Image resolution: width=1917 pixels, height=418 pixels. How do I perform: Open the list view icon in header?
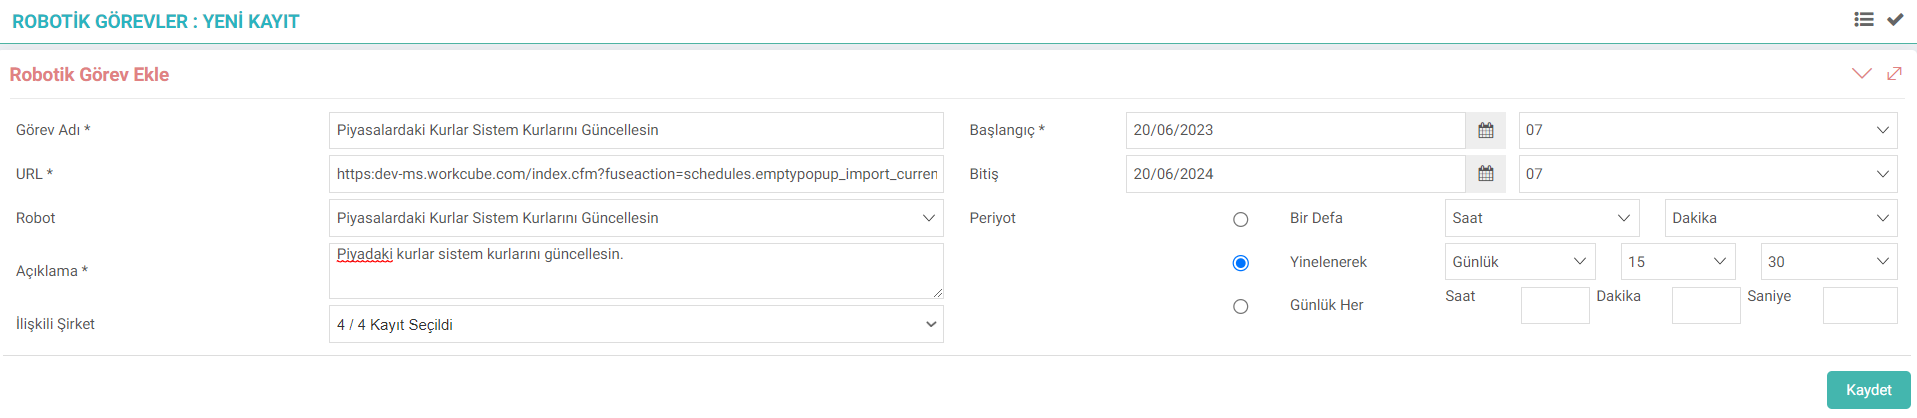pyautogui.click(x=1863, y=20)
